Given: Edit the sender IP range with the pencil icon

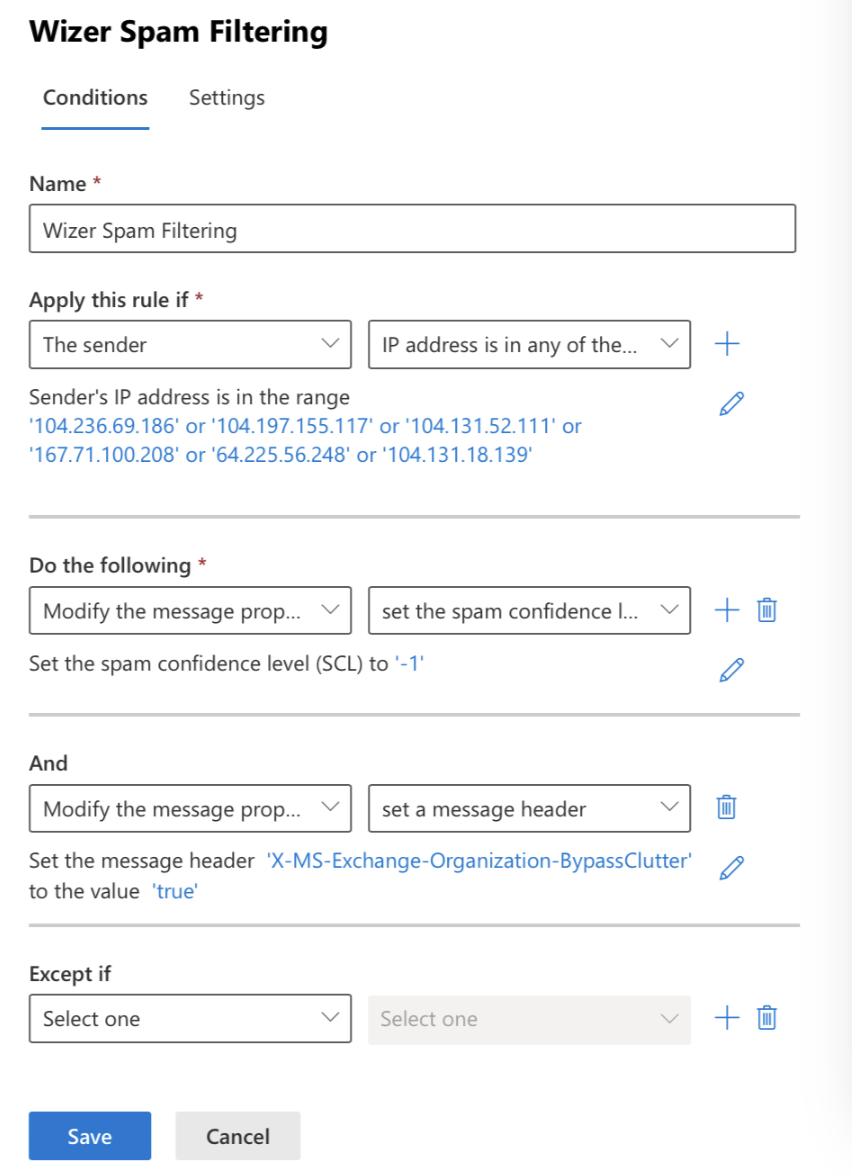Looking at the screenshot, I should click(731, 403).
